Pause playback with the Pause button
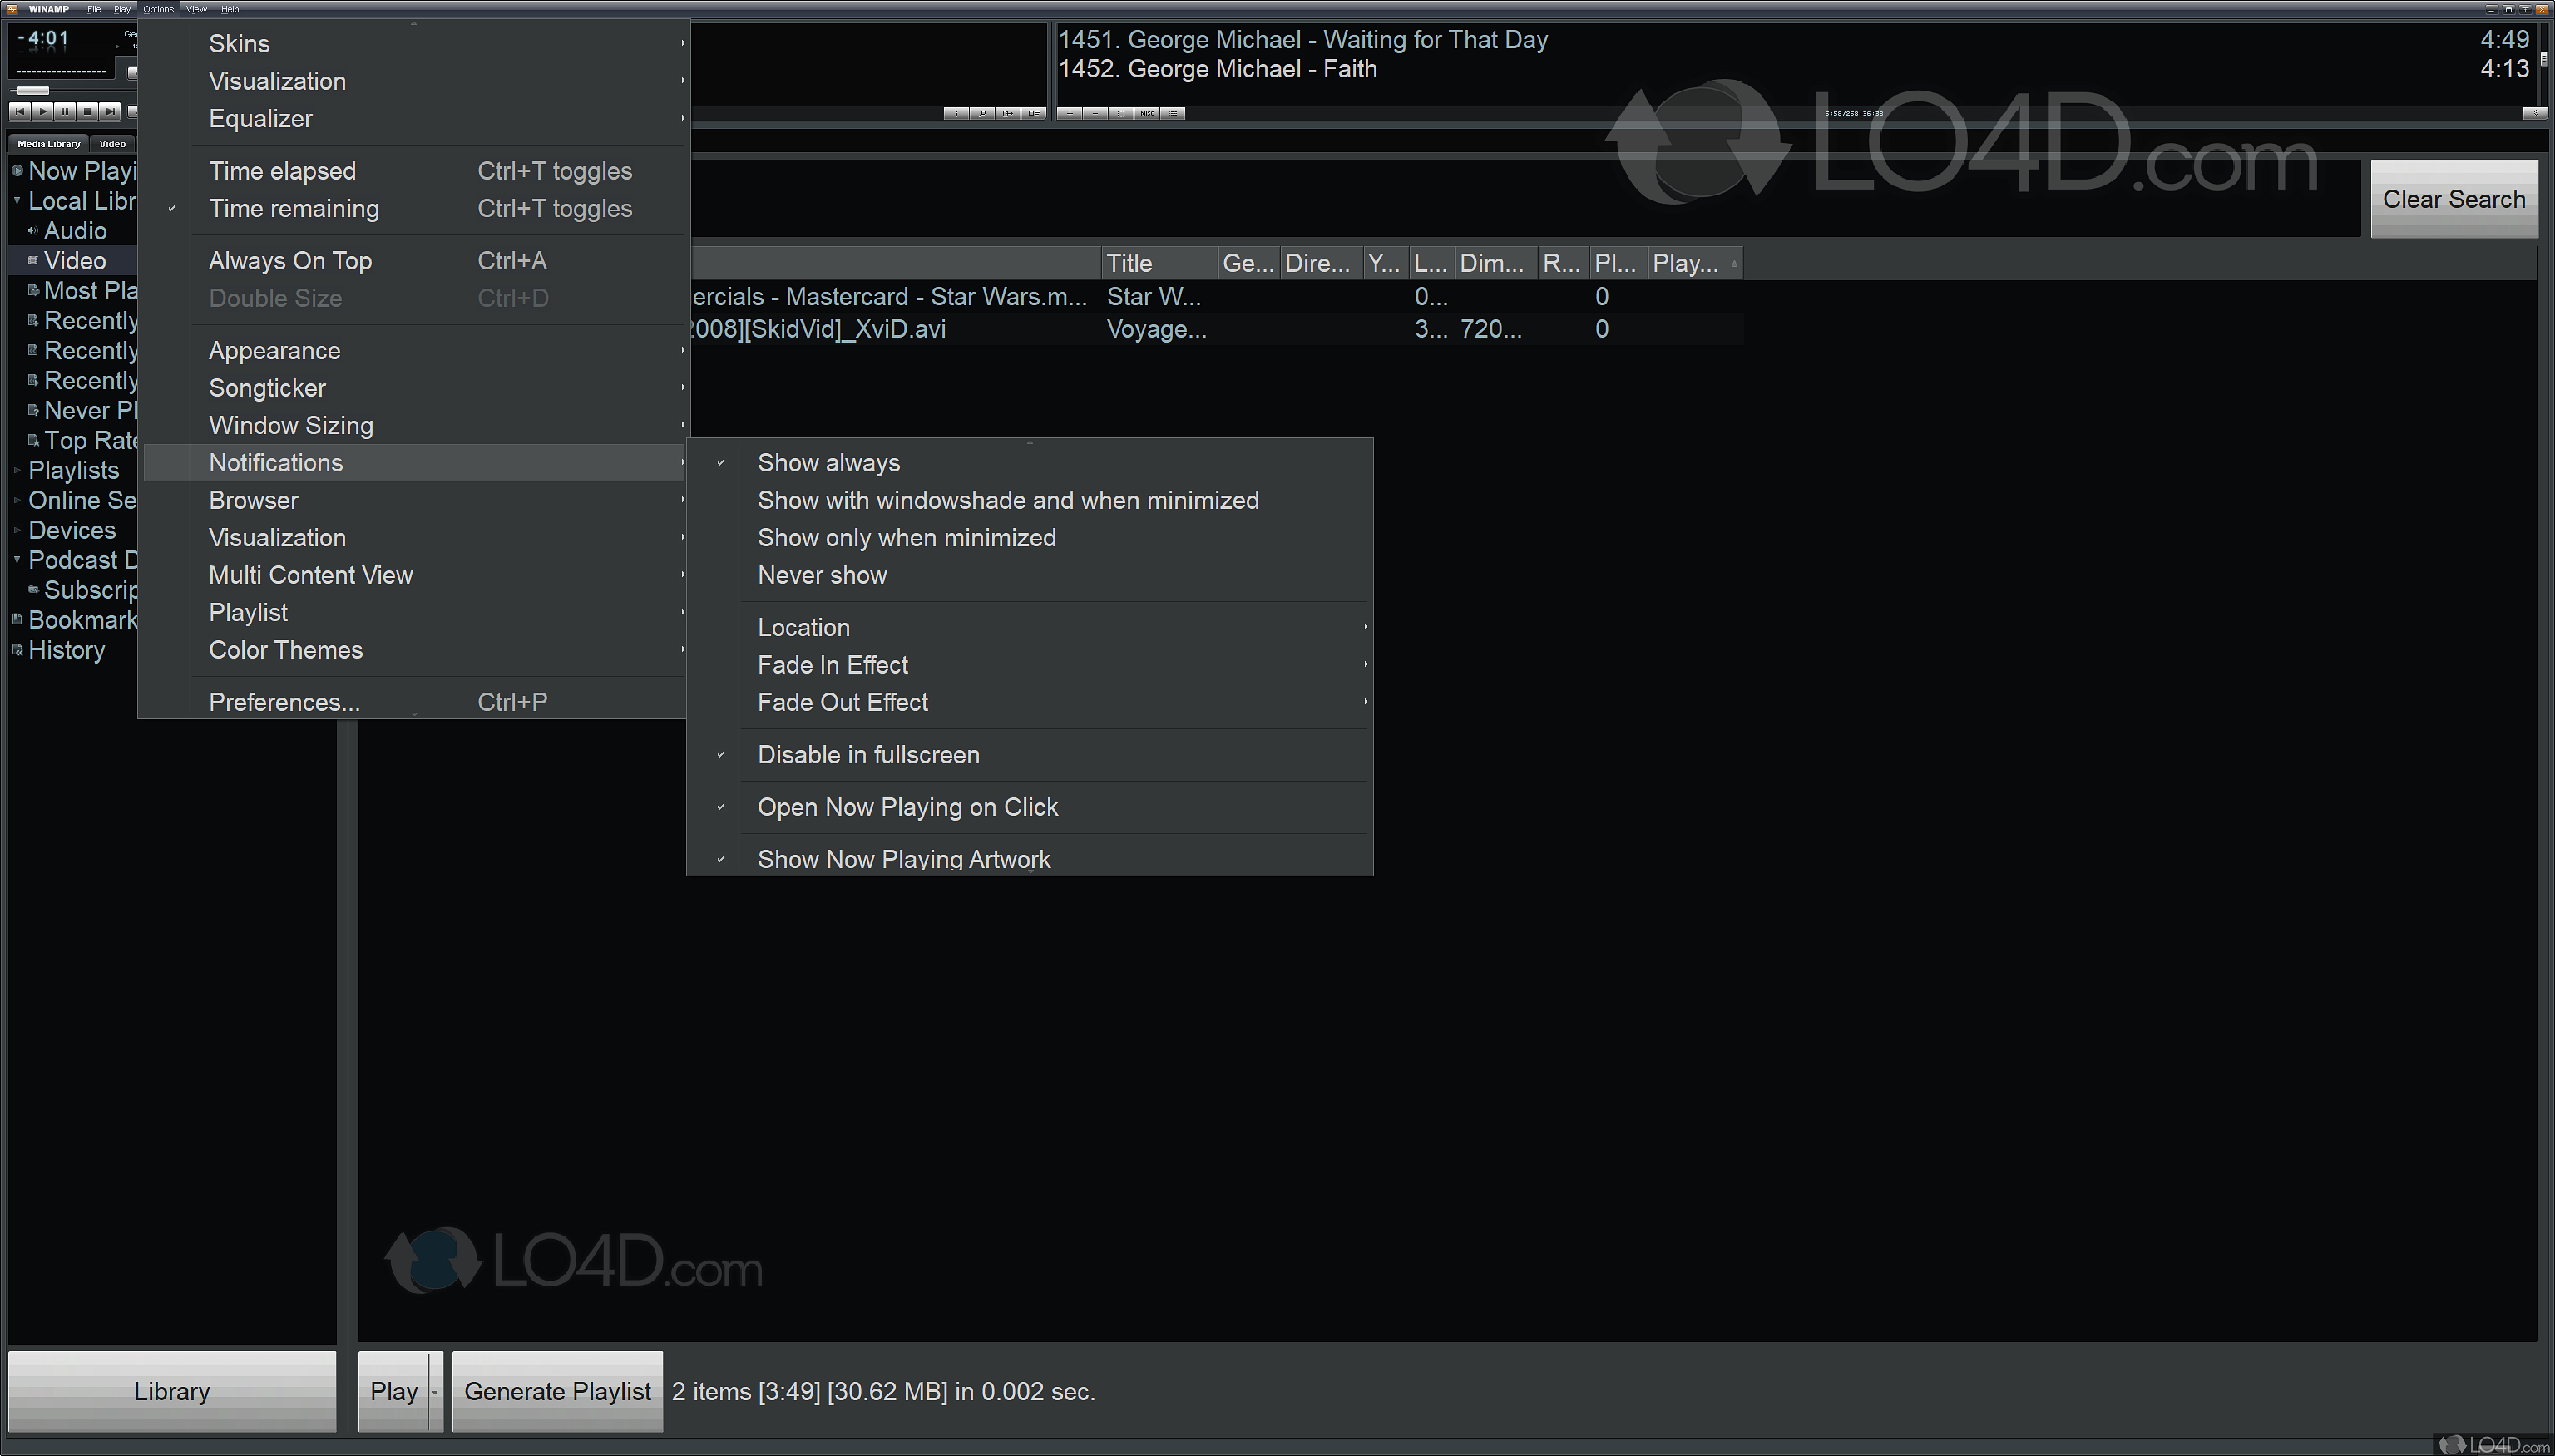The image size is (2555, 1456). tap(65, 111)
